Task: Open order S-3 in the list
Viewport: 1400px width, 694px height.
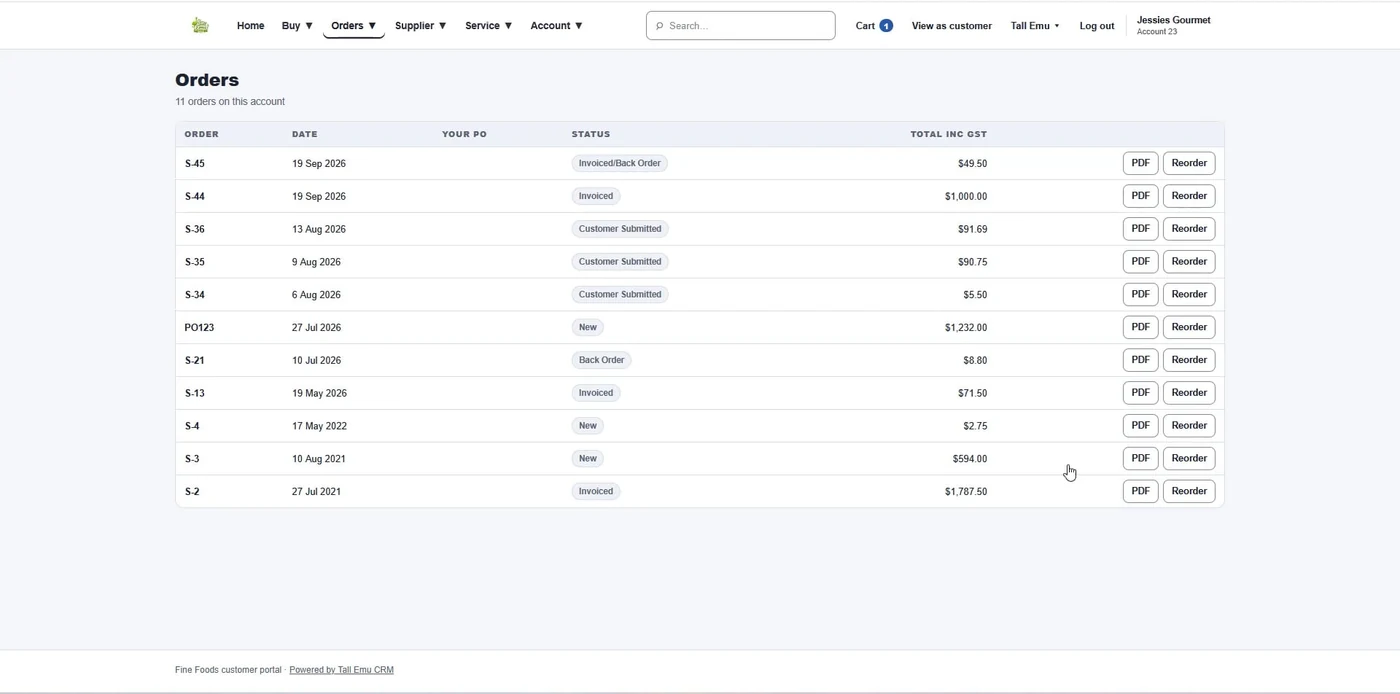Action: click(x=192, y=459)
